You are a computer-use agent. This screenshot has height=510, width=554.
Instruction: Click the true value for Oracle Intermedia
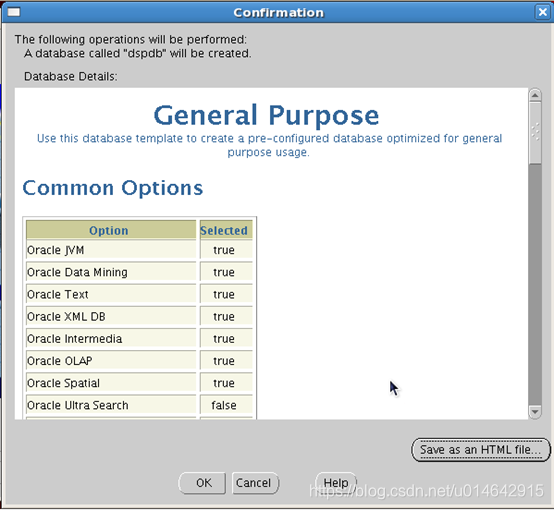click(x=224, y=339)
